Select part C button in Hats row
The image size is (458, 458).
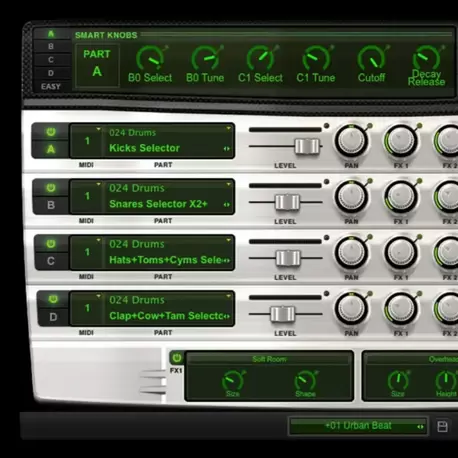pos(51,261)
